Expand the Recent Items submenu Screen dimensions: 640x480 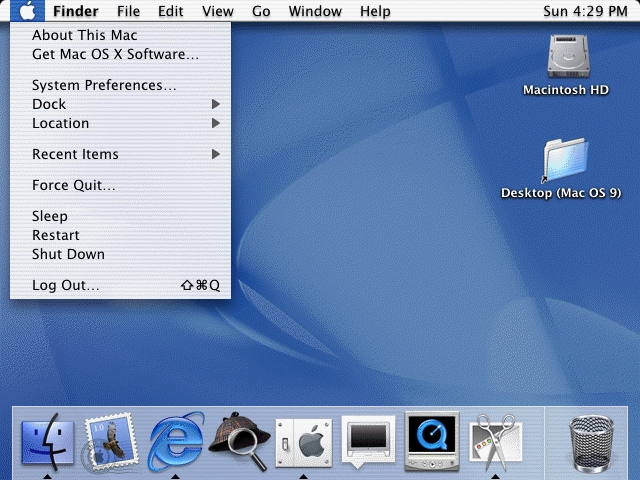[x=120, y=154]
